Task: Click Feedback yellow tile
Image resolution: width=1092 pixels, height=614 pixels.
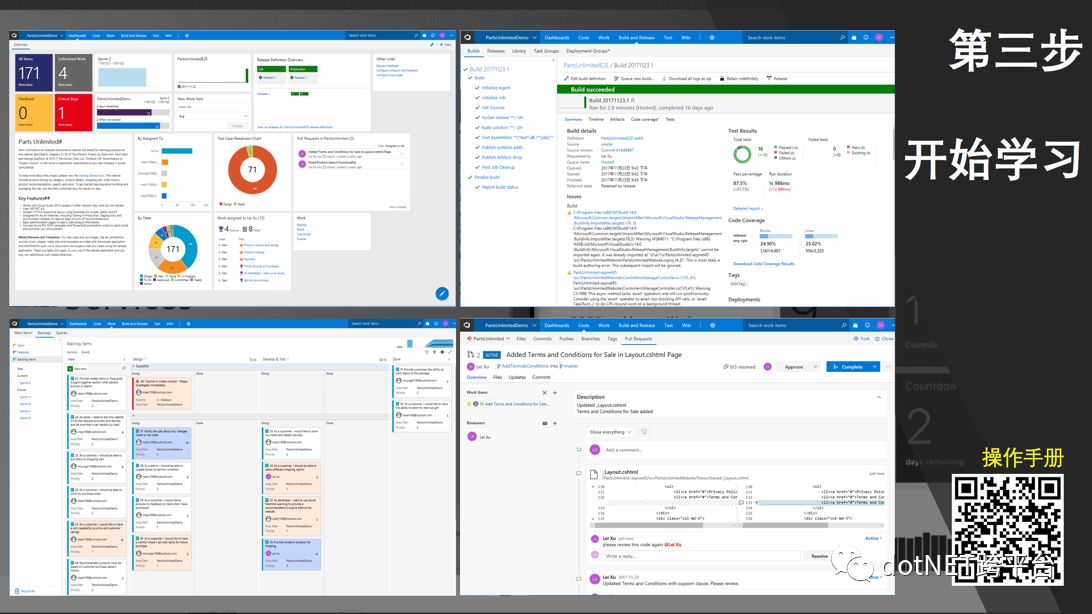Action: tap(33, 112)
